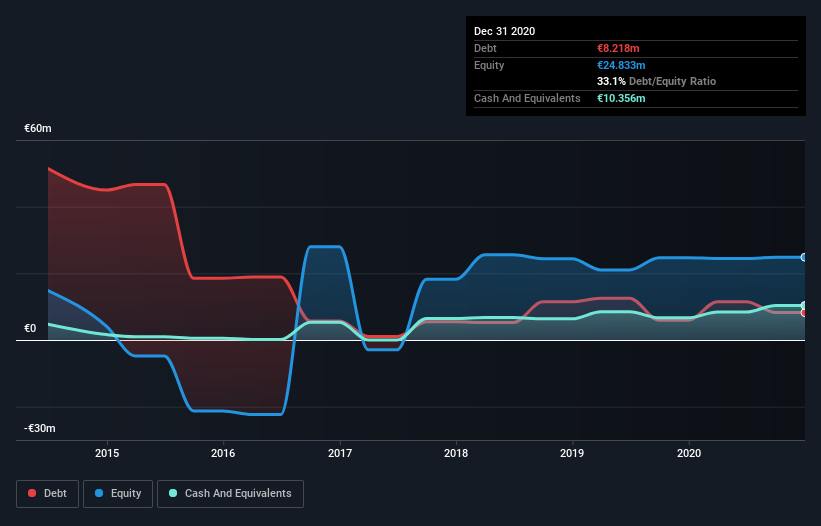Click the 2015 x-axis label
821x526 pixels.
click(x=107, y=453)
